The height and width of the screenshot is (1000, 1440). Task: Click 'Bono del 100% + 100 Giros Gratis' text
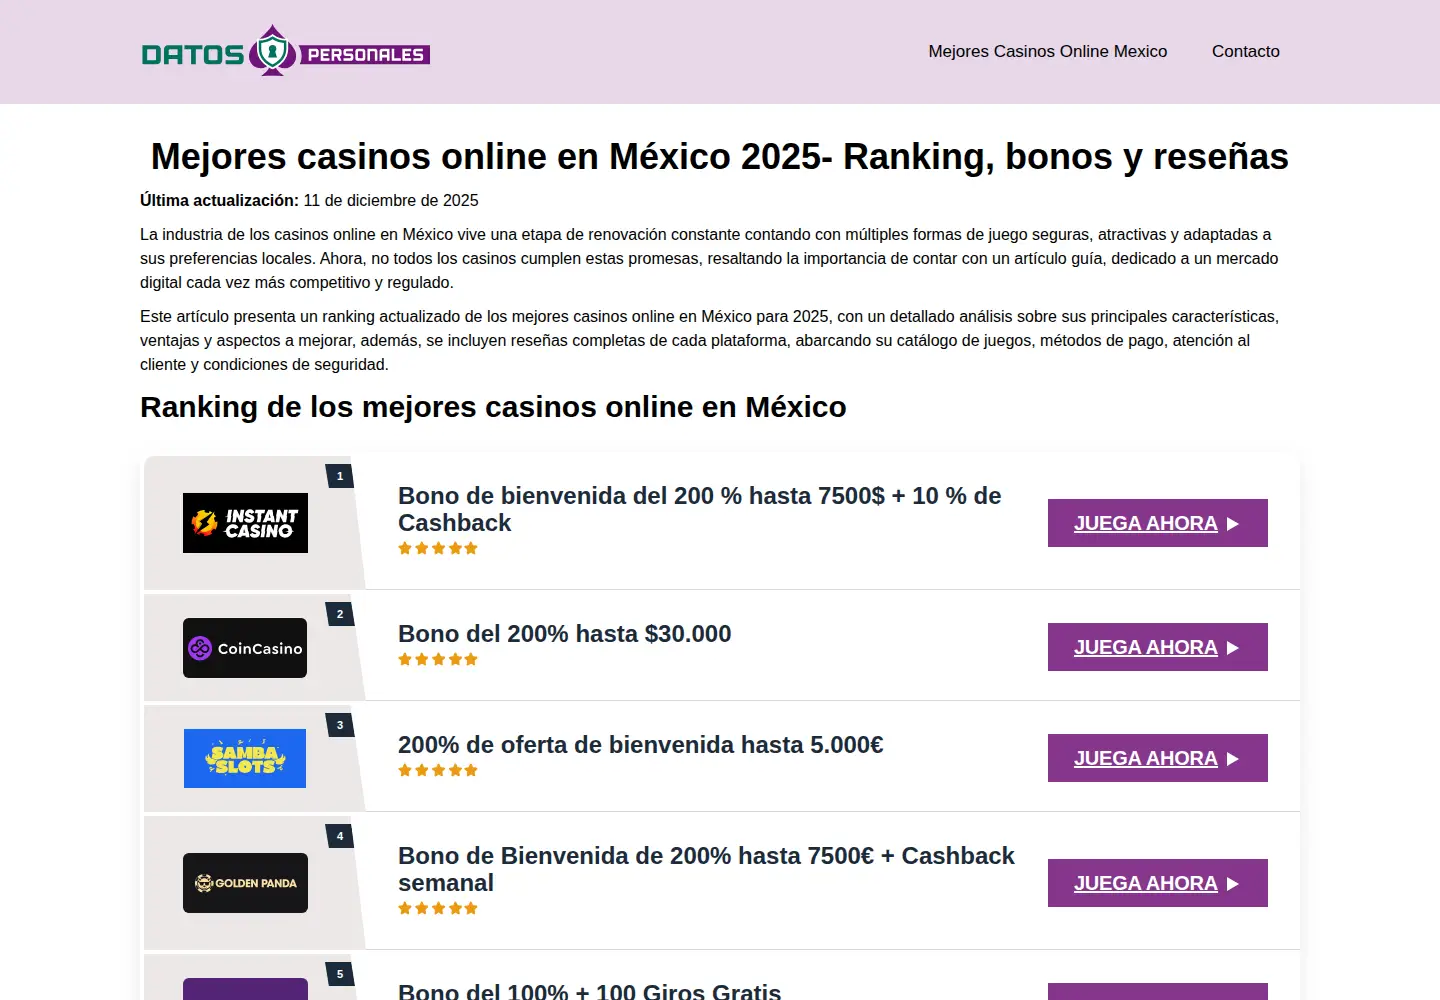pyautogui.click(x=589, y=991)
